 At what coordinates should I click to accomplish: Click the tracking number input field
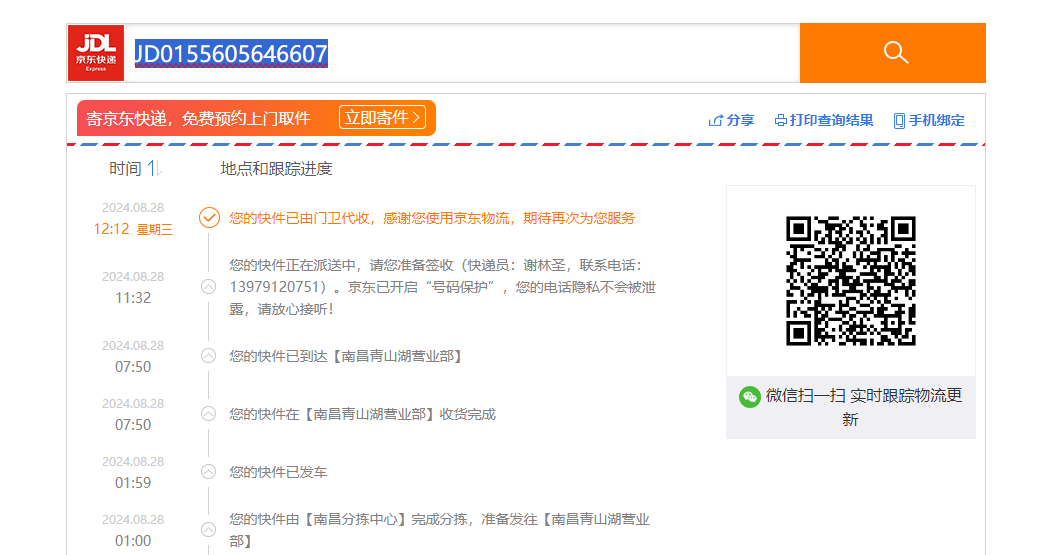click(463, 53)
